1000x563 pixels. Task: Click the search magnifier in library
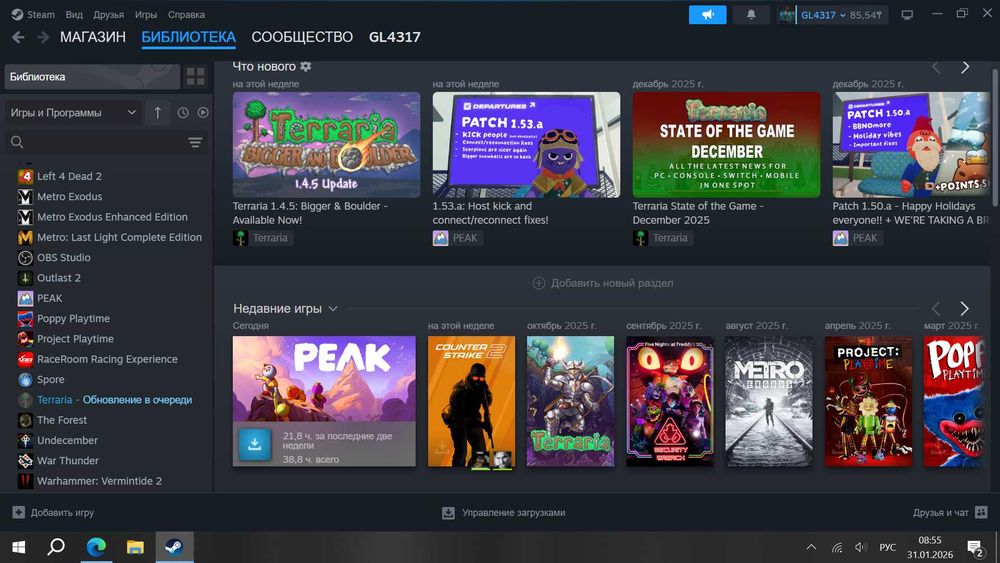(x=17, y=142)
